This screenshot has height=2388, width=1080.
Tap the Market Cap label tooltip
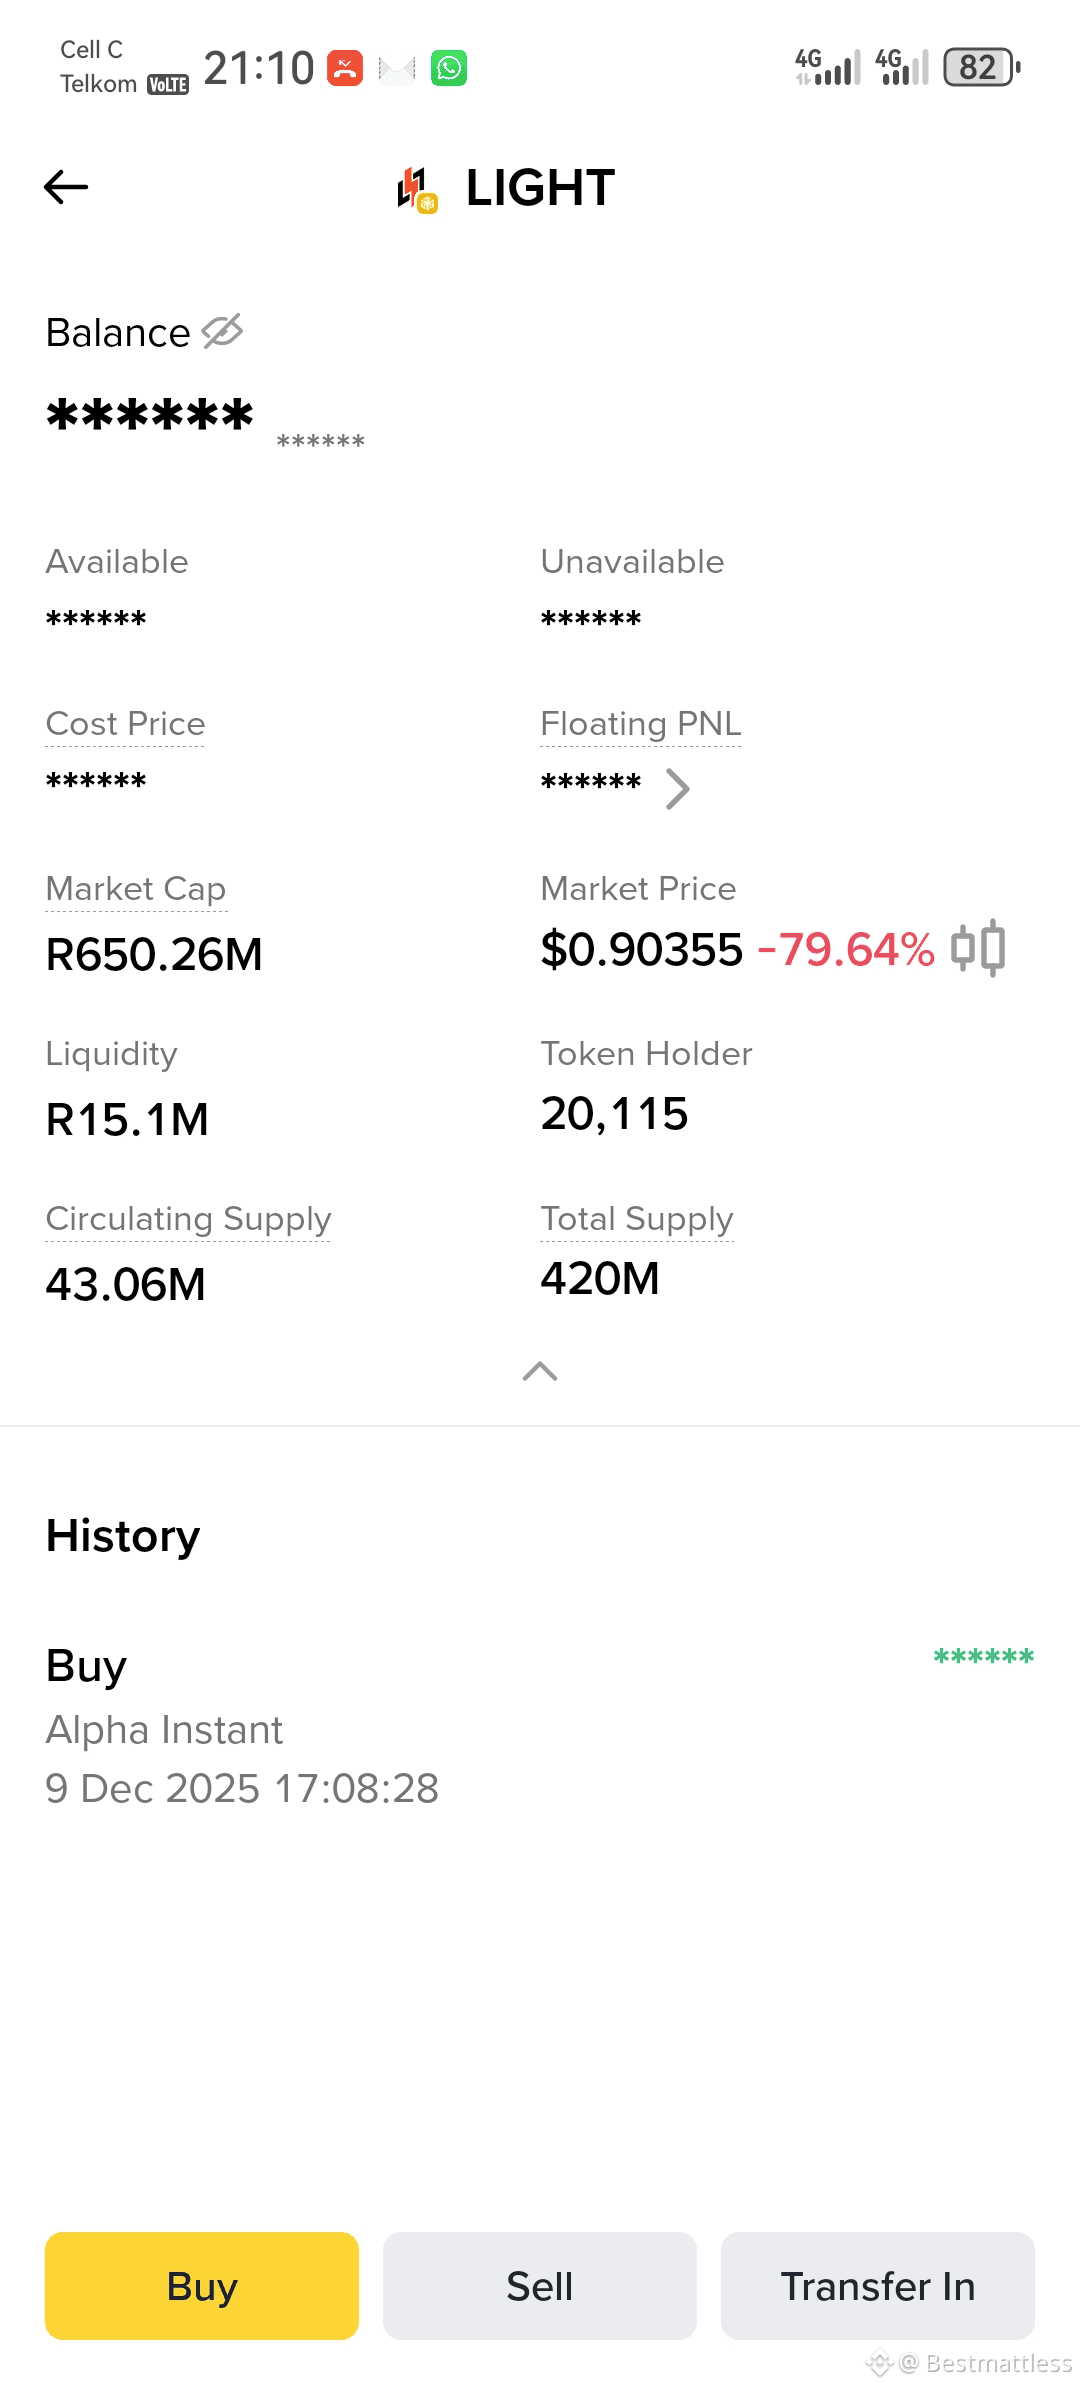136,889
